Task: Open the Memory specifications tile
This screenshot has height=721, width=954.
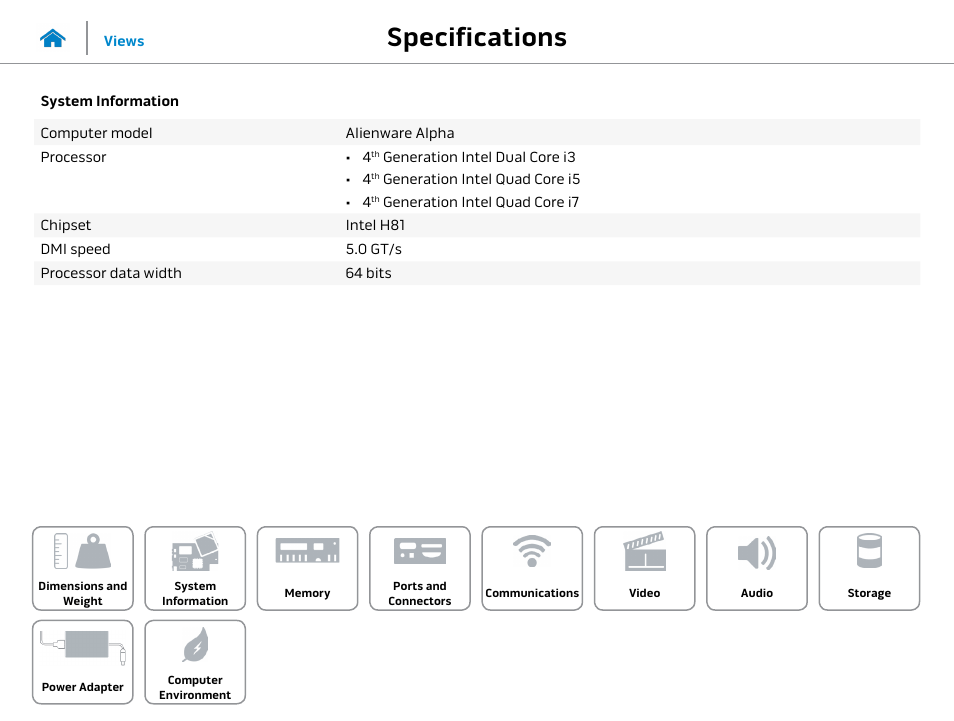Action: 307,568
